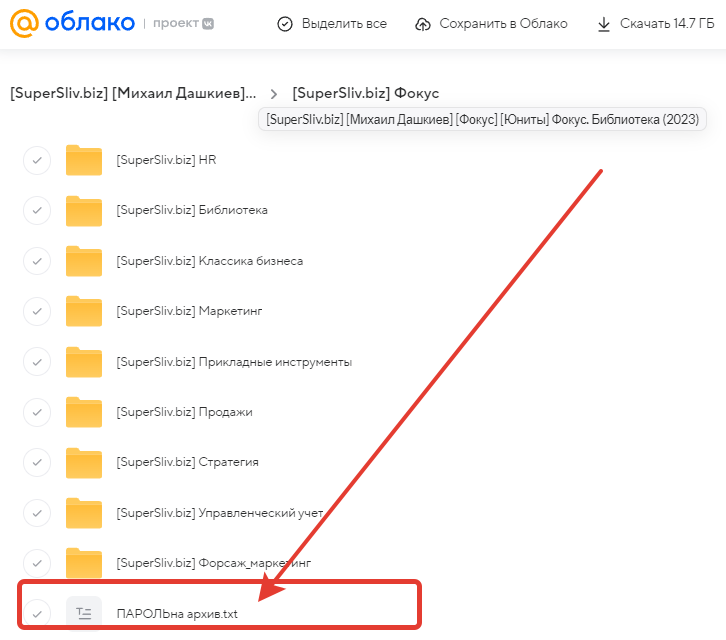The width and height of the screenshot is (726, 640).
Task: Open file name ПАРОЛЬна архив.txt
Action: tap(177, 614)
